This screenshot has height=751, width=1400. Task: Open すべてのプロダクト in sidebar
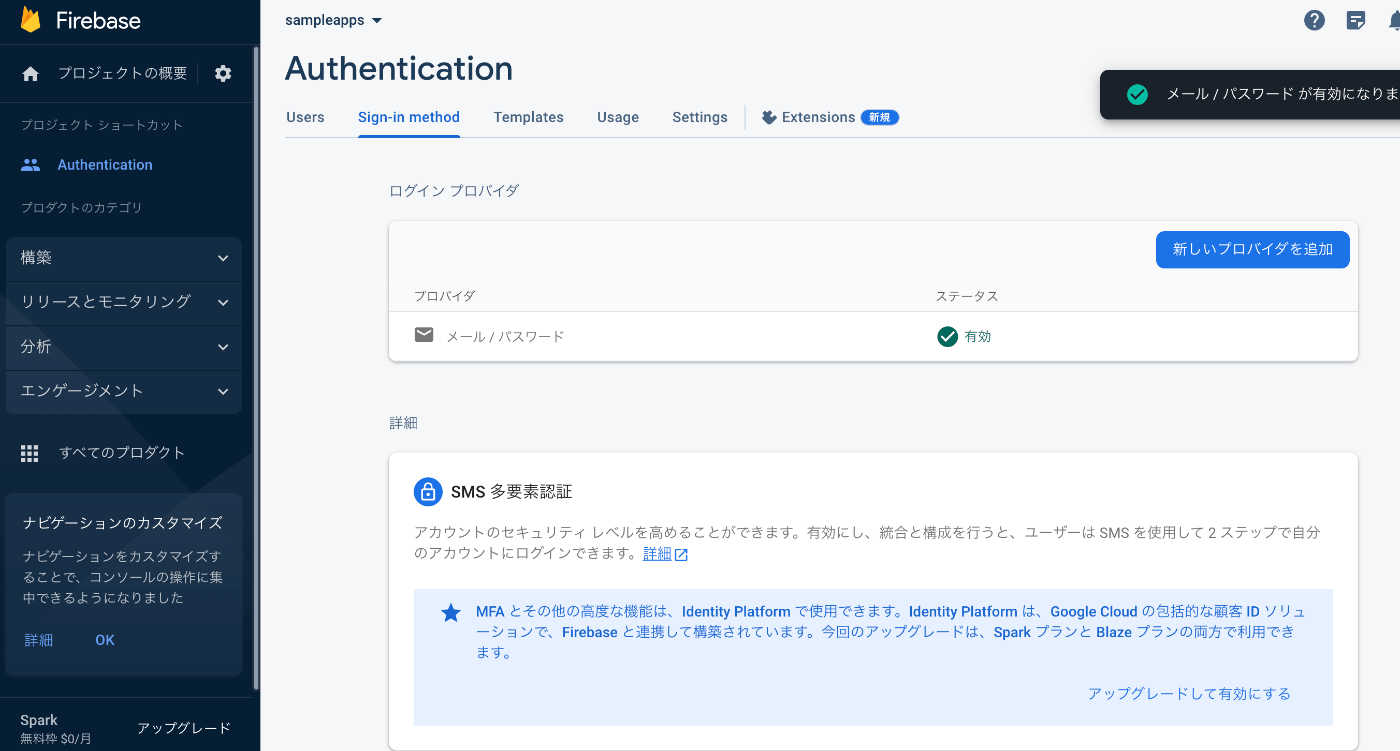(122, 453)
